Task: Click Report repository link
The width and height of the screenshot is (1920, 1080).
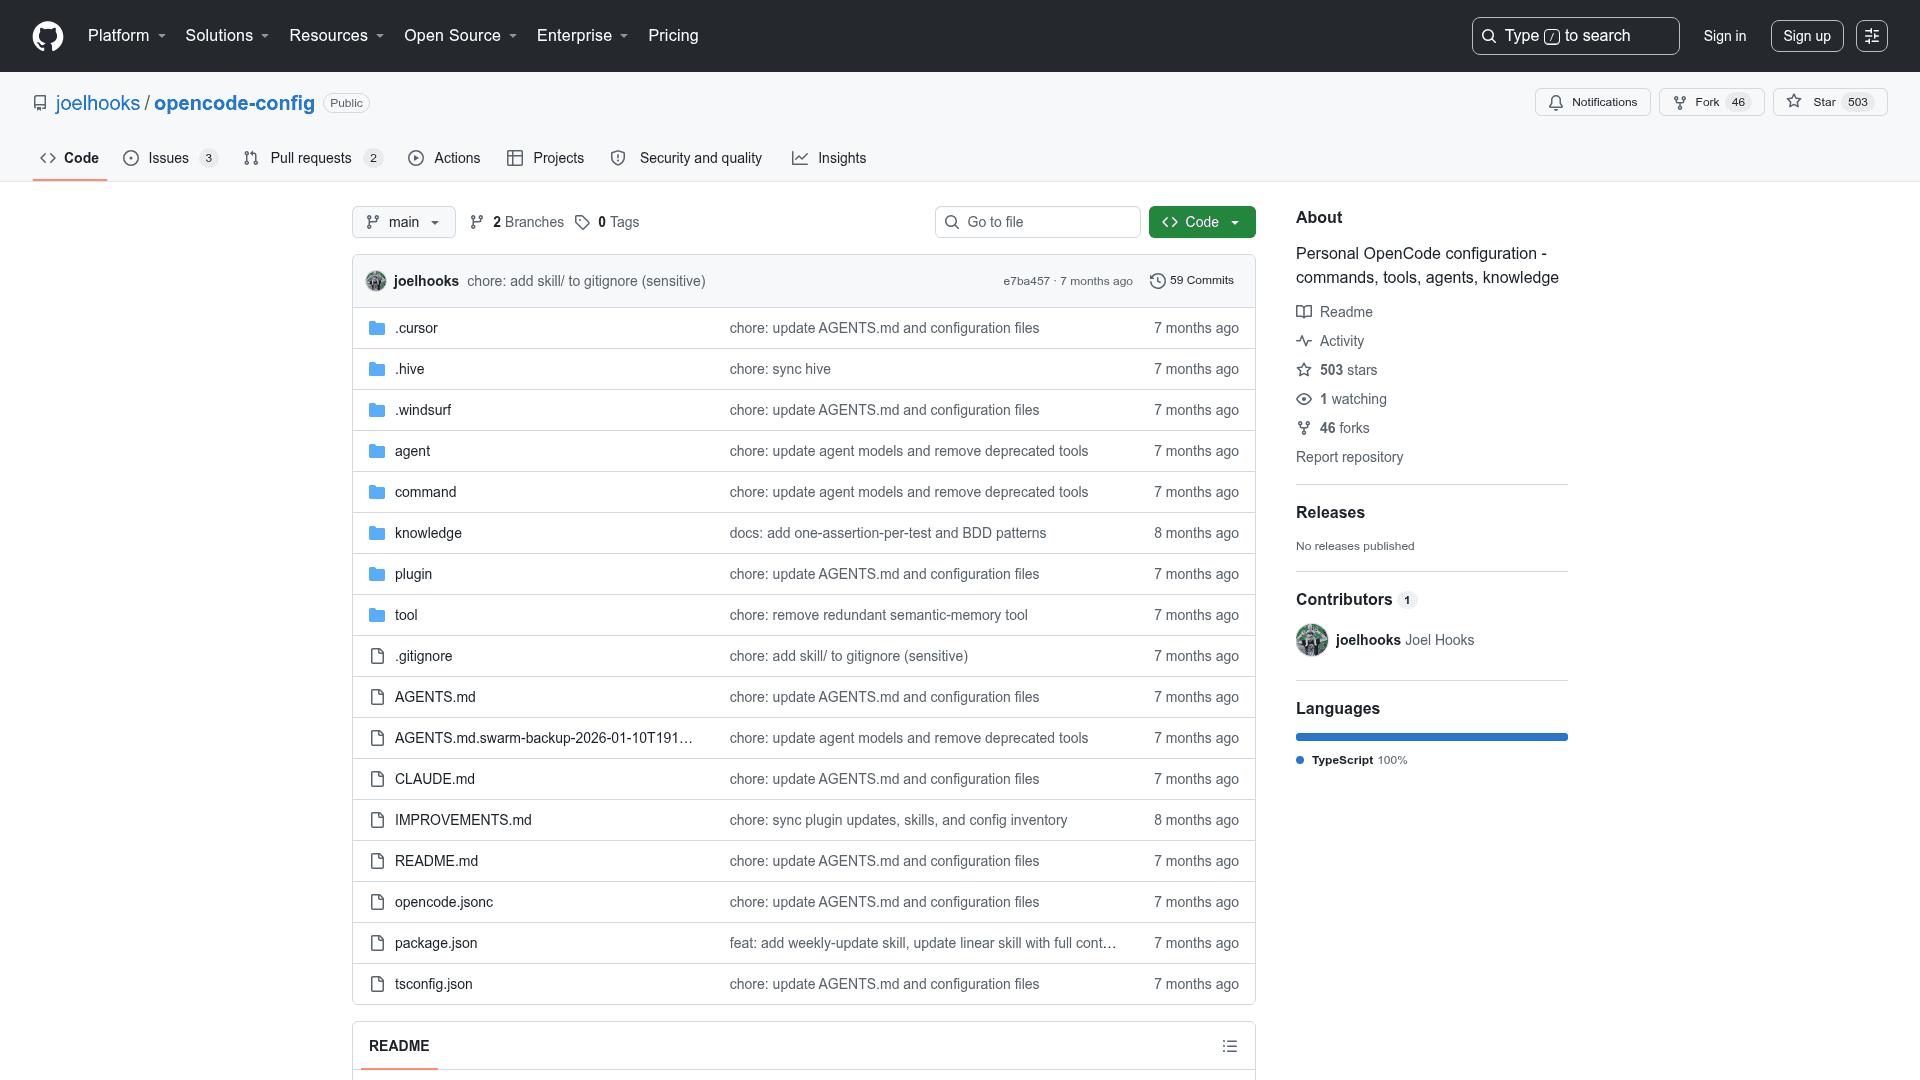Action: click(1349, 457)
